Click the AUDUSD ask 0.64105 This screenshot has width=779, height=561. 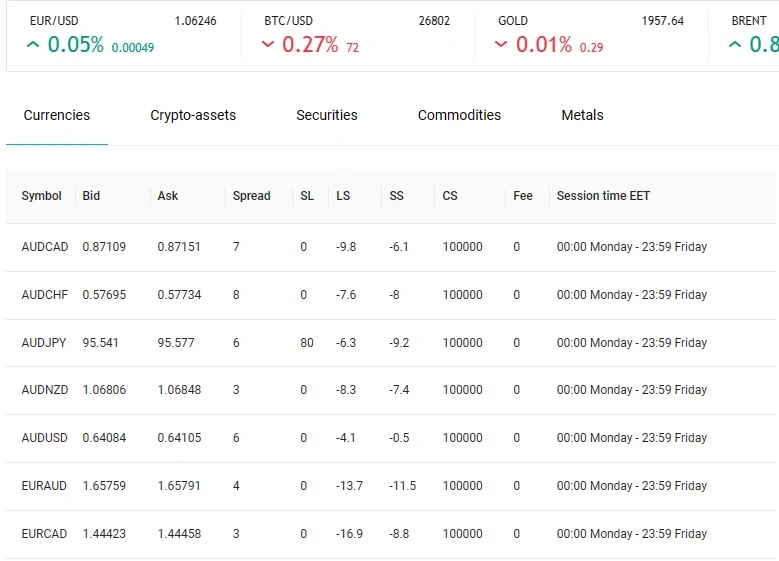point(179,438)
